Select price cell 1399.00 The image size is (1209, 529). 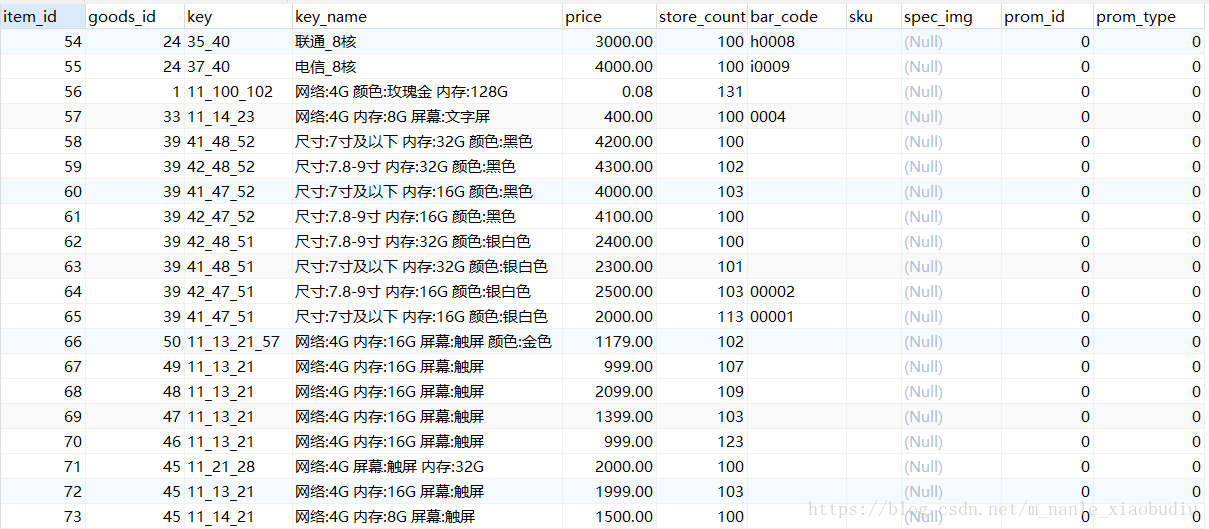609,416
